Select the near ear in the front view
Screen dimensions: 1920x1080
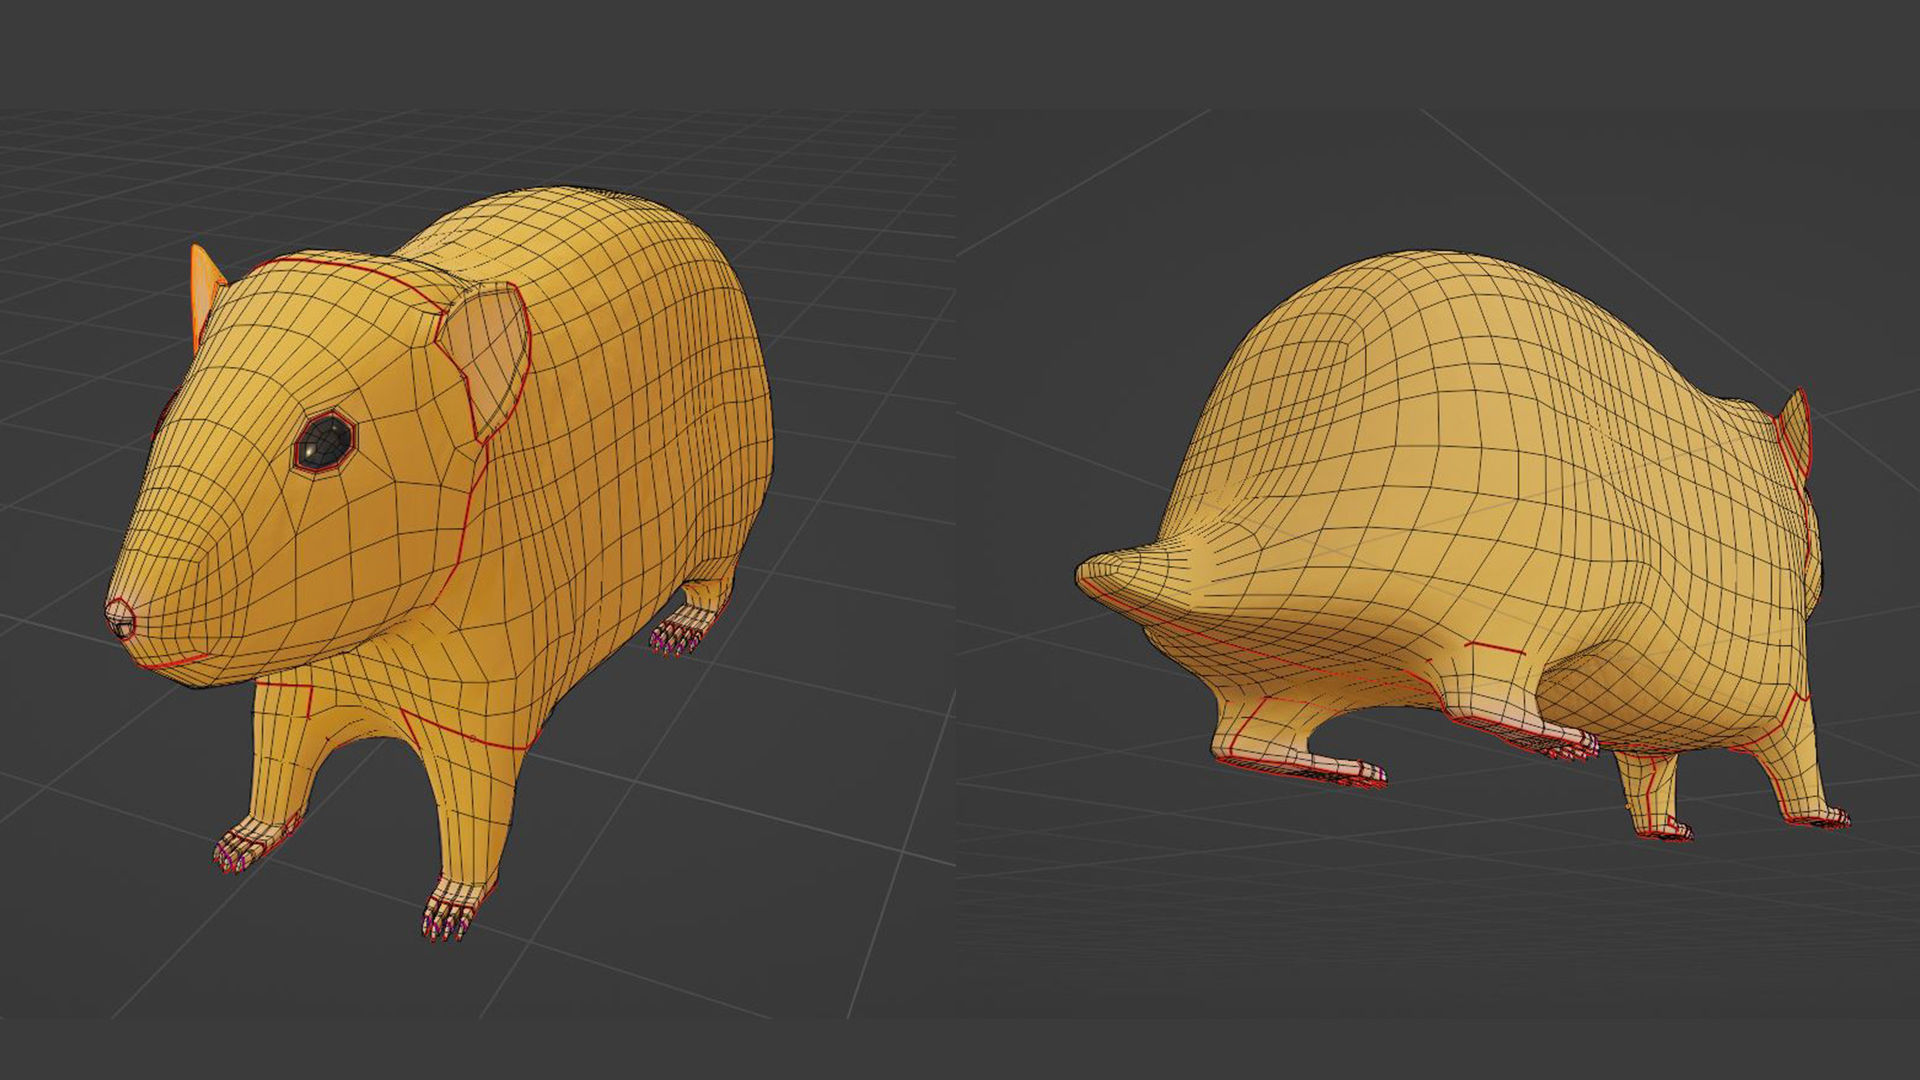484,360
